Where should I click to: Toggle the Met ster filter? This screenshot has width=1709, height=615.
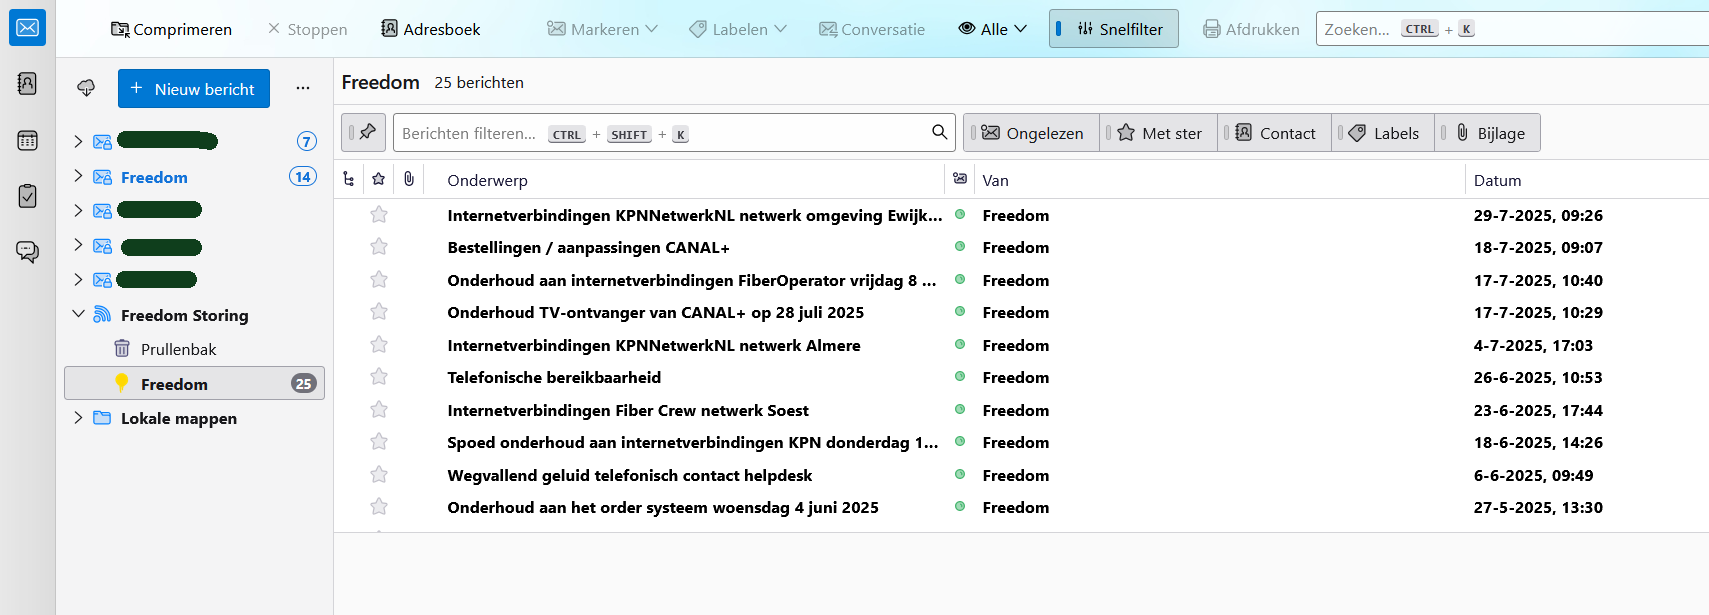pyautogui.click(x=1159, y=133)
